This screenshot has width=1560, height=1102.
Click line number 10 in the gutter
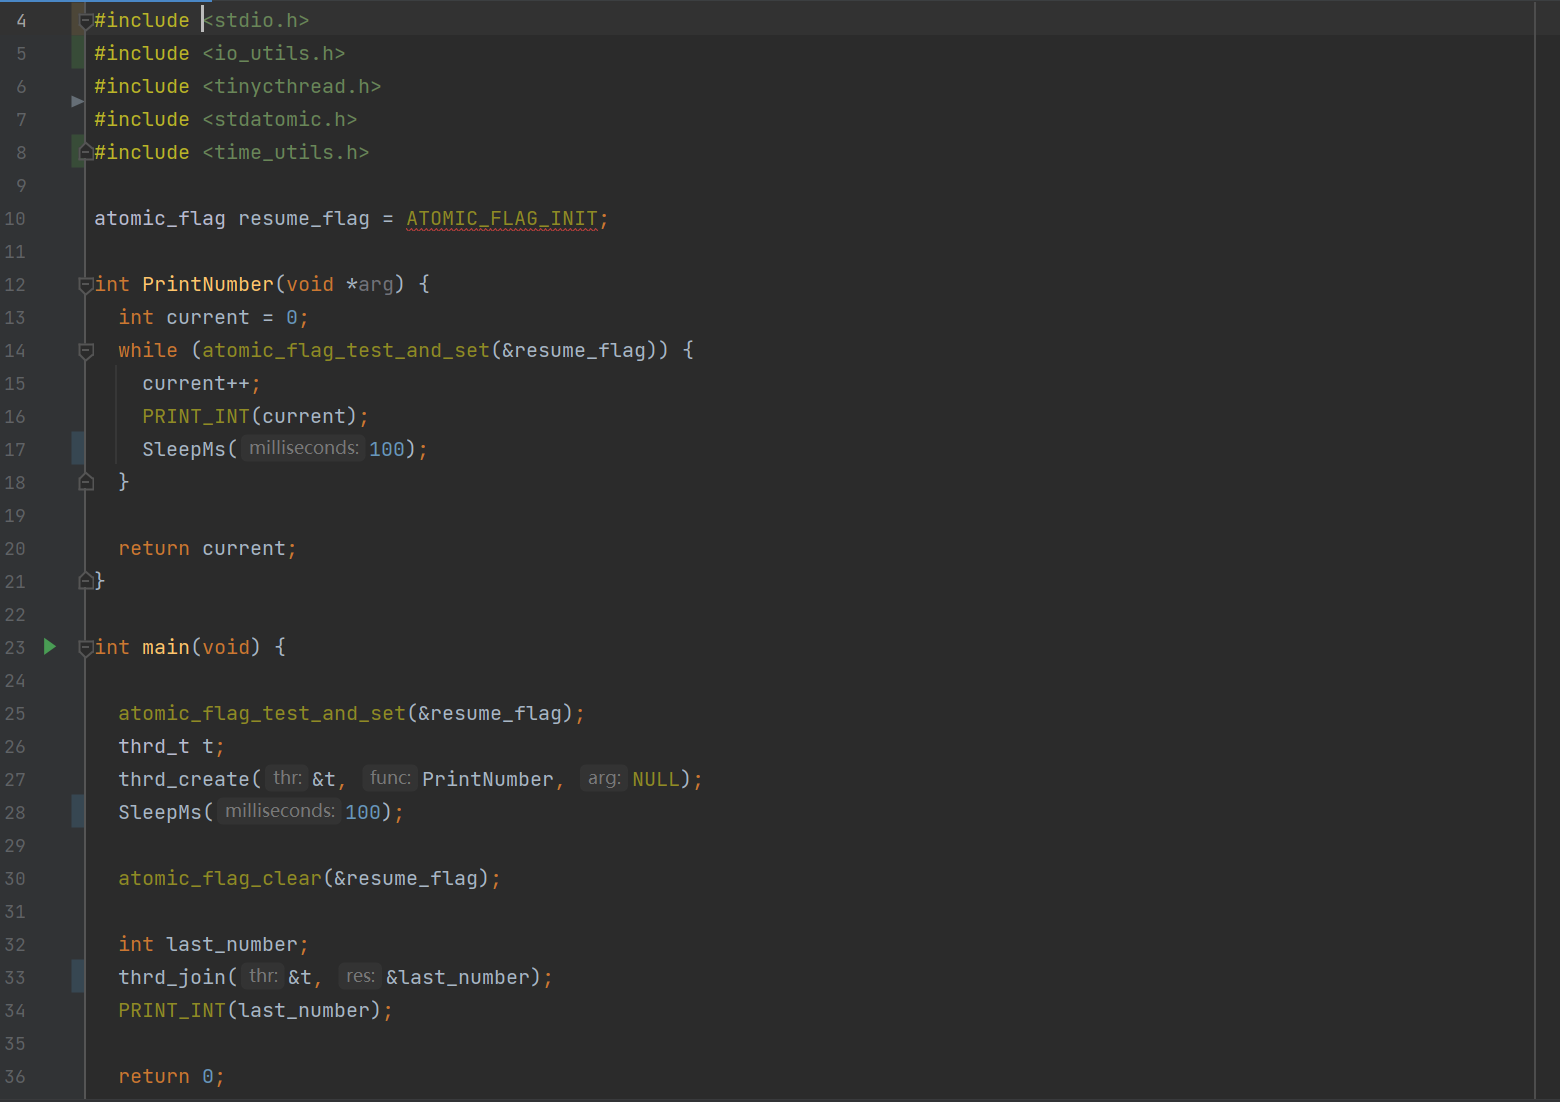pos(15,218)
